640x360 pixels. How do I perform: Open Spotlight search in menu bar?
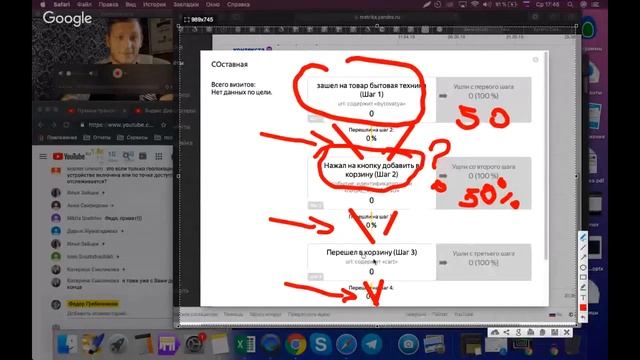[570, 4]
